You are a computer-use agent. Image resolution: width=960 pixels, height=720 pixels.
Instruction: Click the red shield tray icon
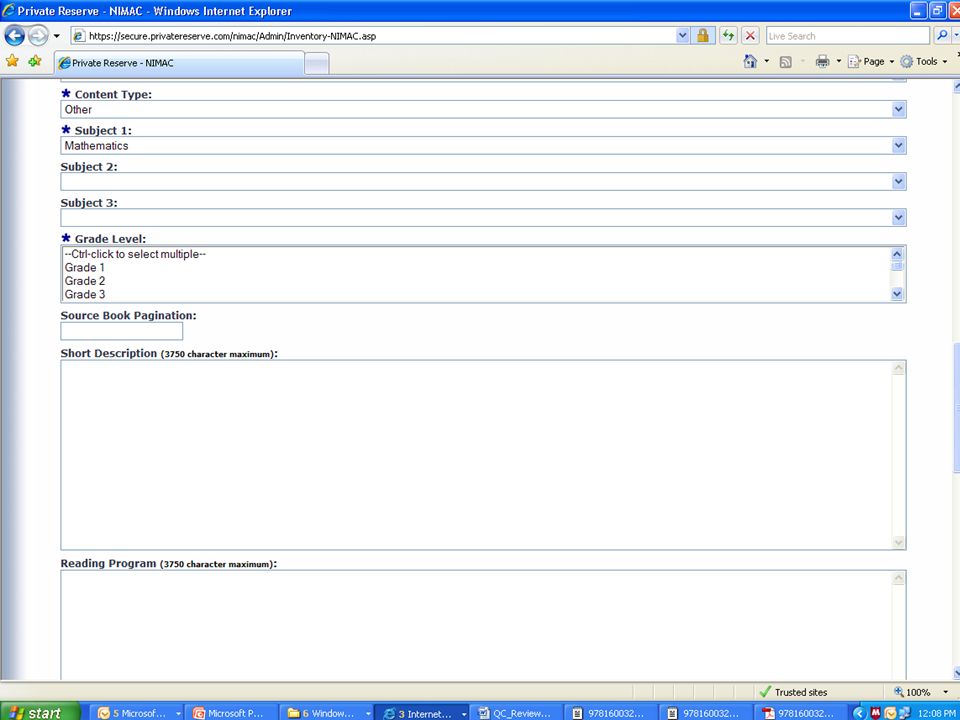tap(876, 713)
